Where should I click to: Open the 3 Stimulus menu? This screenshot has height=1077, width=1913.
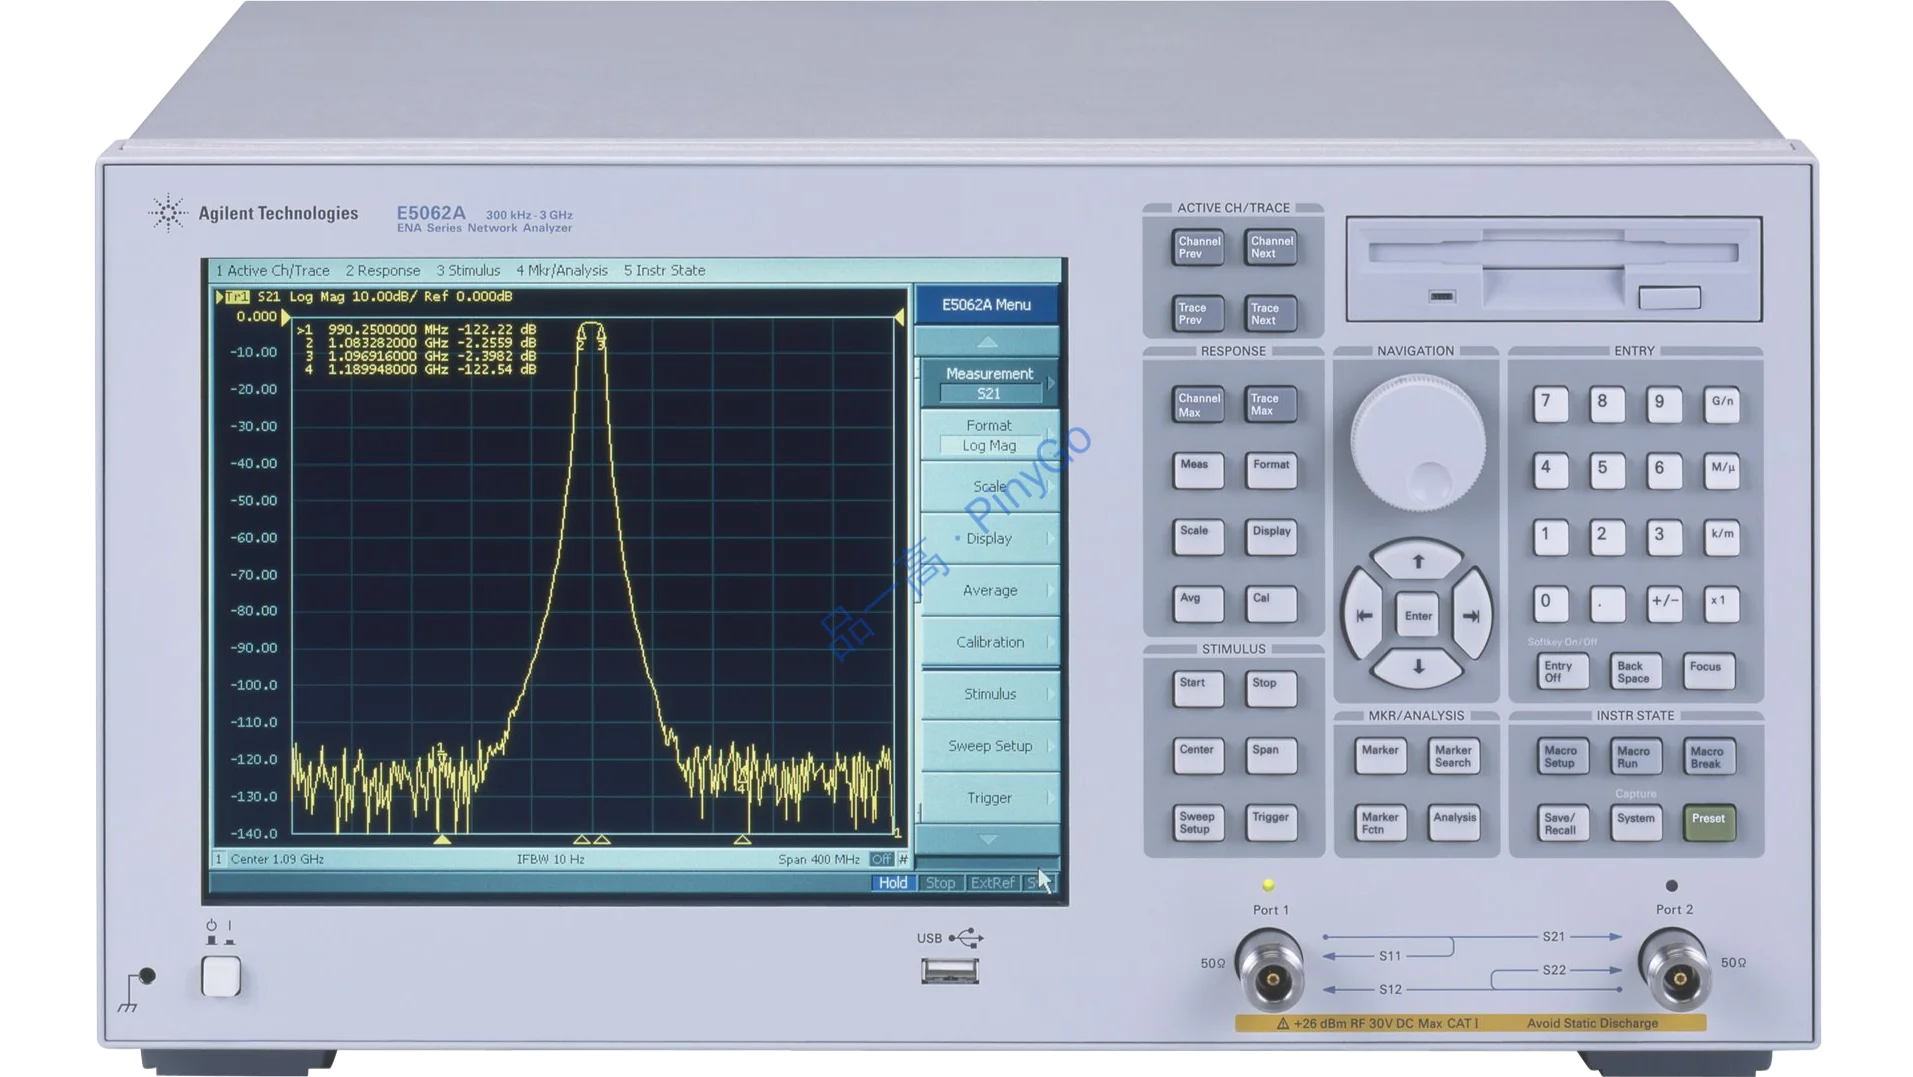[x=468, y=270]
